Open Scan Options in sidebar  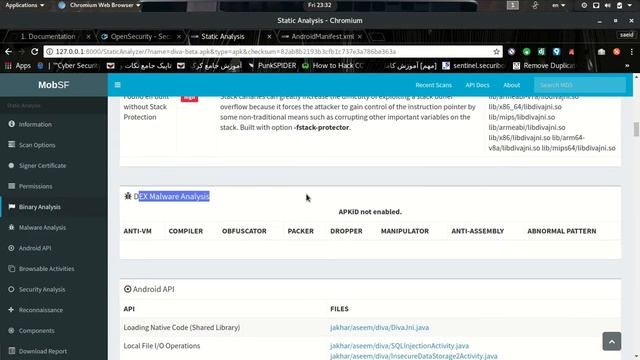37,145
